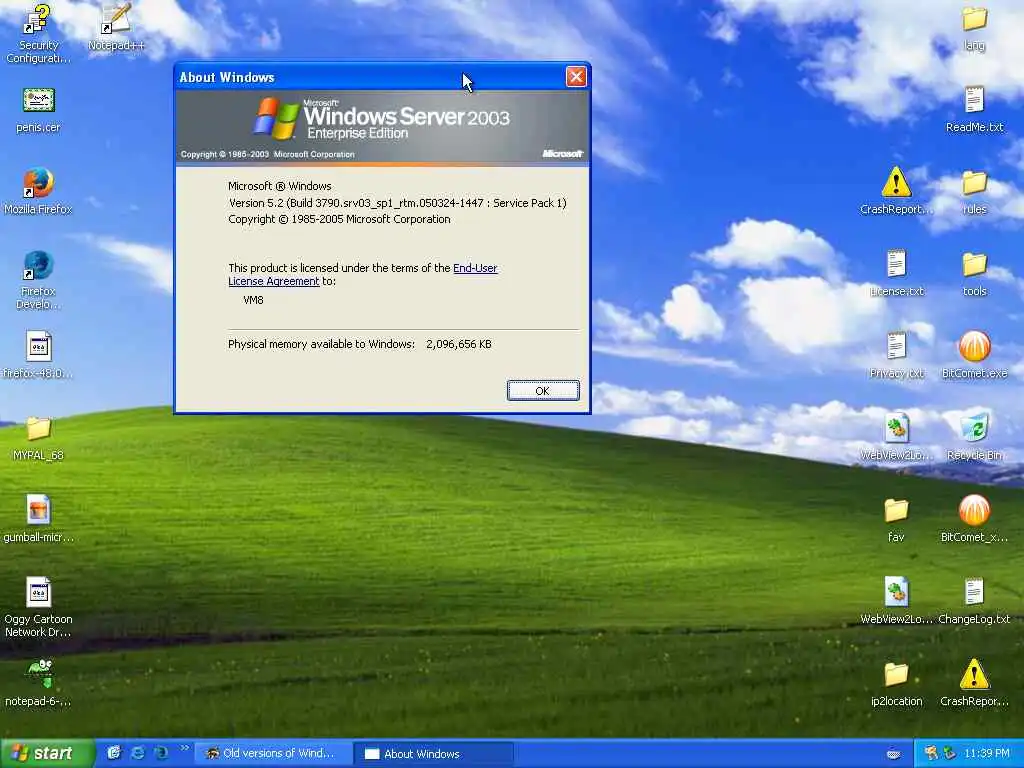Open the tools folder
Screen dimensions: 1024x768
coord(974,274)
